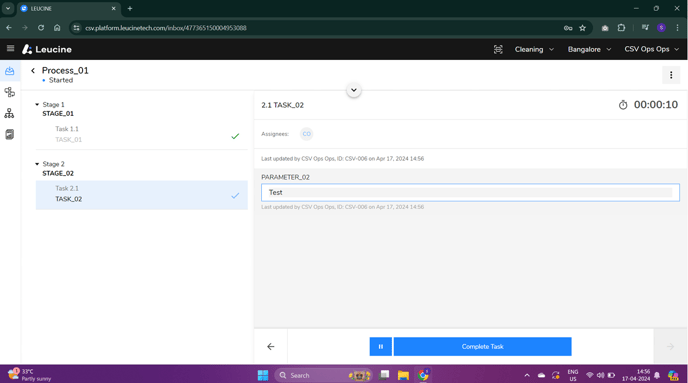The width and height of the screenshot is (688, 383).
Task: Open Chrome from the taskbar
Action: click(423, 375)
